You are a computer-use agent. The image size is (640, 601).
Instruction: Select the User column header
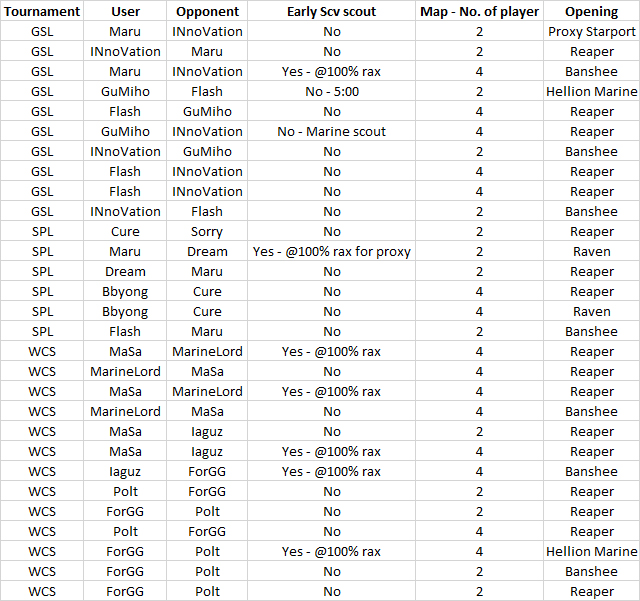(125, 11)
